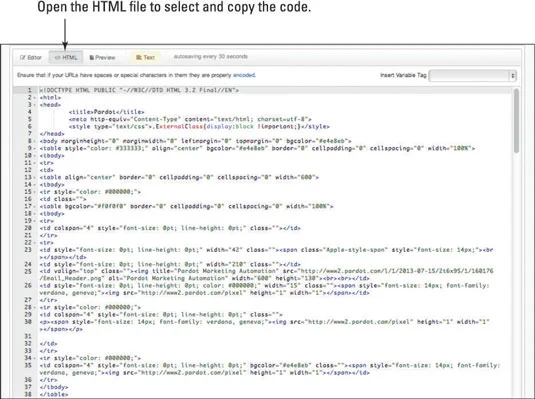Viewport: 535px width, 399px height.
Task: Collapse the tbody fold on line 14
Action: (x=34, y=185)
